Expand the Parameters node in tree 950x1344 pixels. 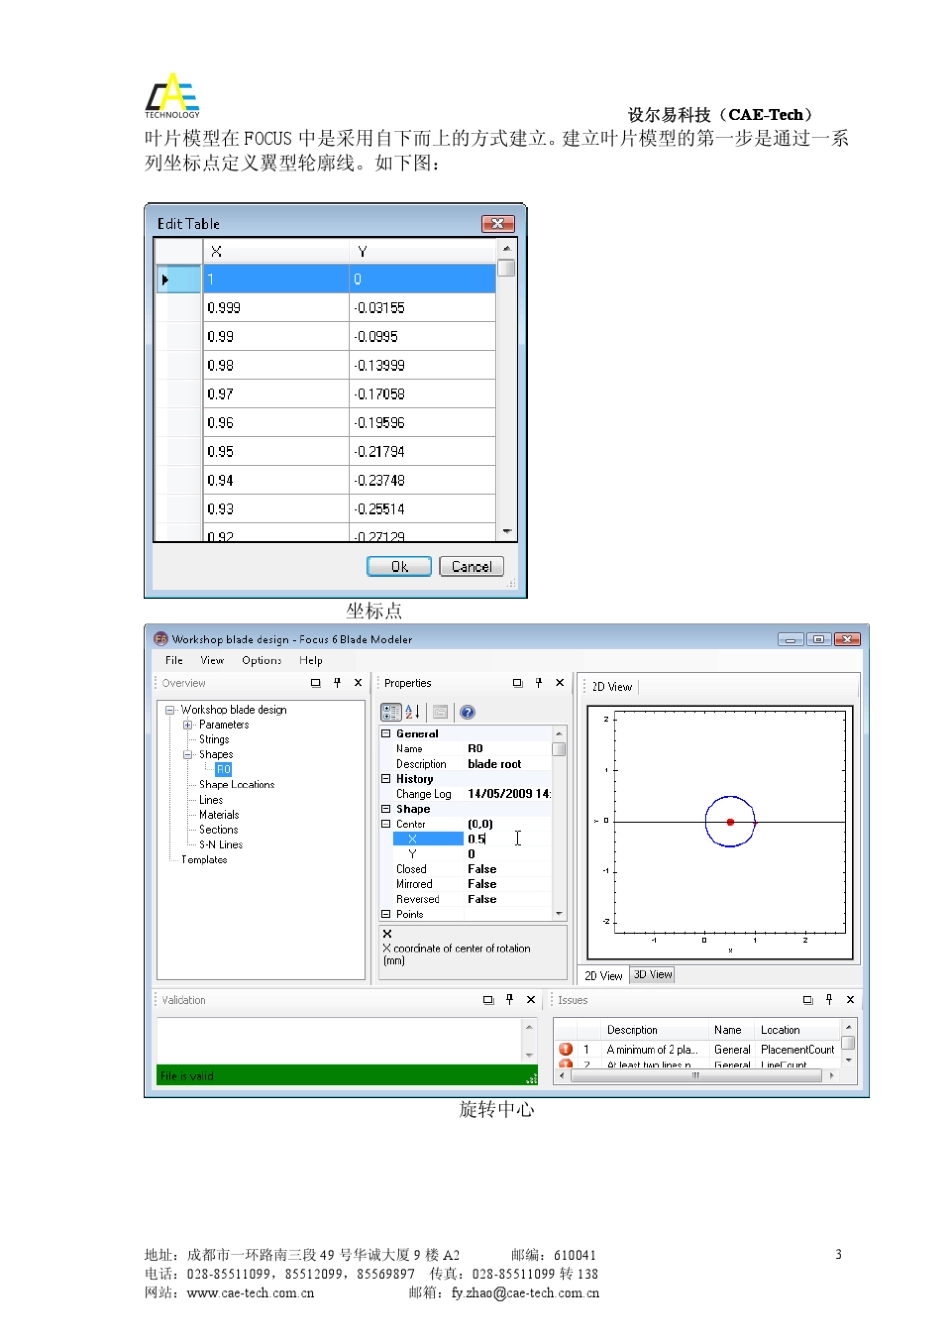(187, 725)
